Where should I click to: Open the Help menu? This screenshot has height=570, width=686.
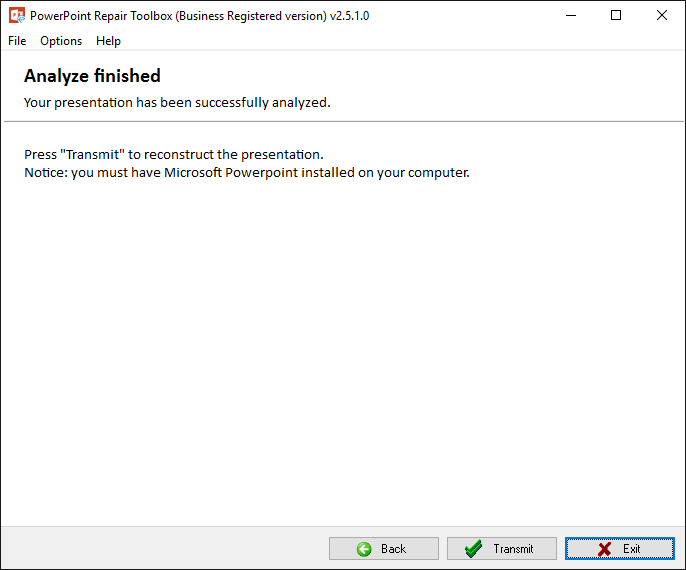[108, 41]
